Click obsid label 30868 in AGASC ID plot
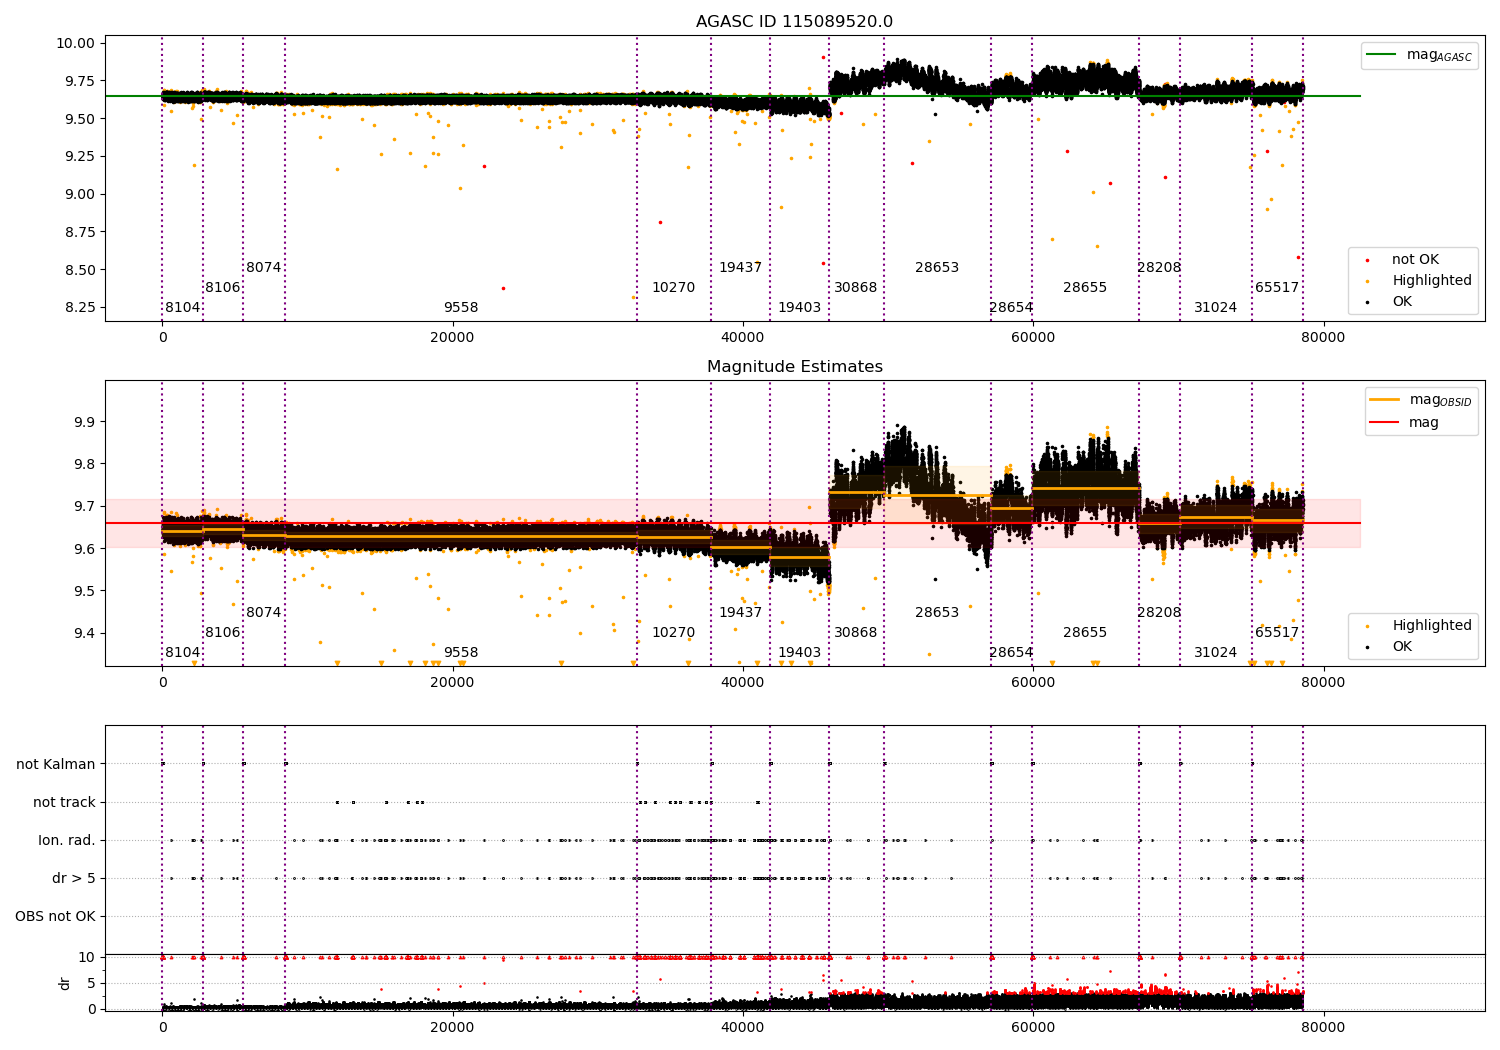The image size is (1500, 1050). click(x=856, y=288)
